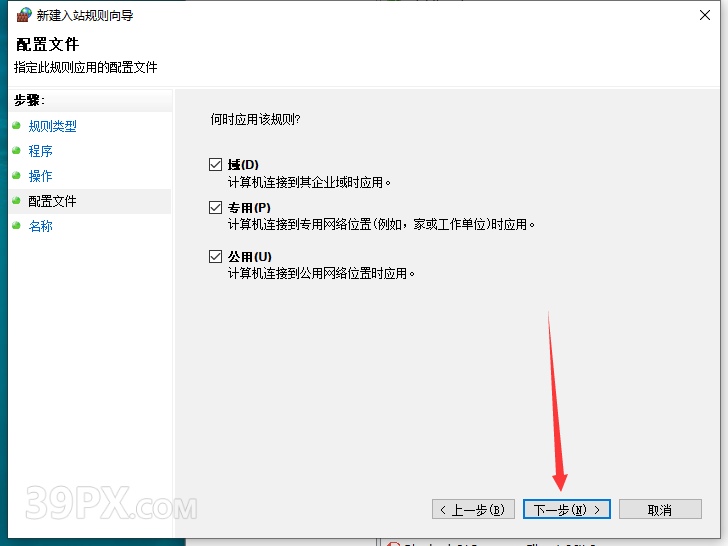Image resolution: width=728 pixels, height=546 pixels.
Task: Open the 名称 step in sidebar
Action: click(40, 226)
